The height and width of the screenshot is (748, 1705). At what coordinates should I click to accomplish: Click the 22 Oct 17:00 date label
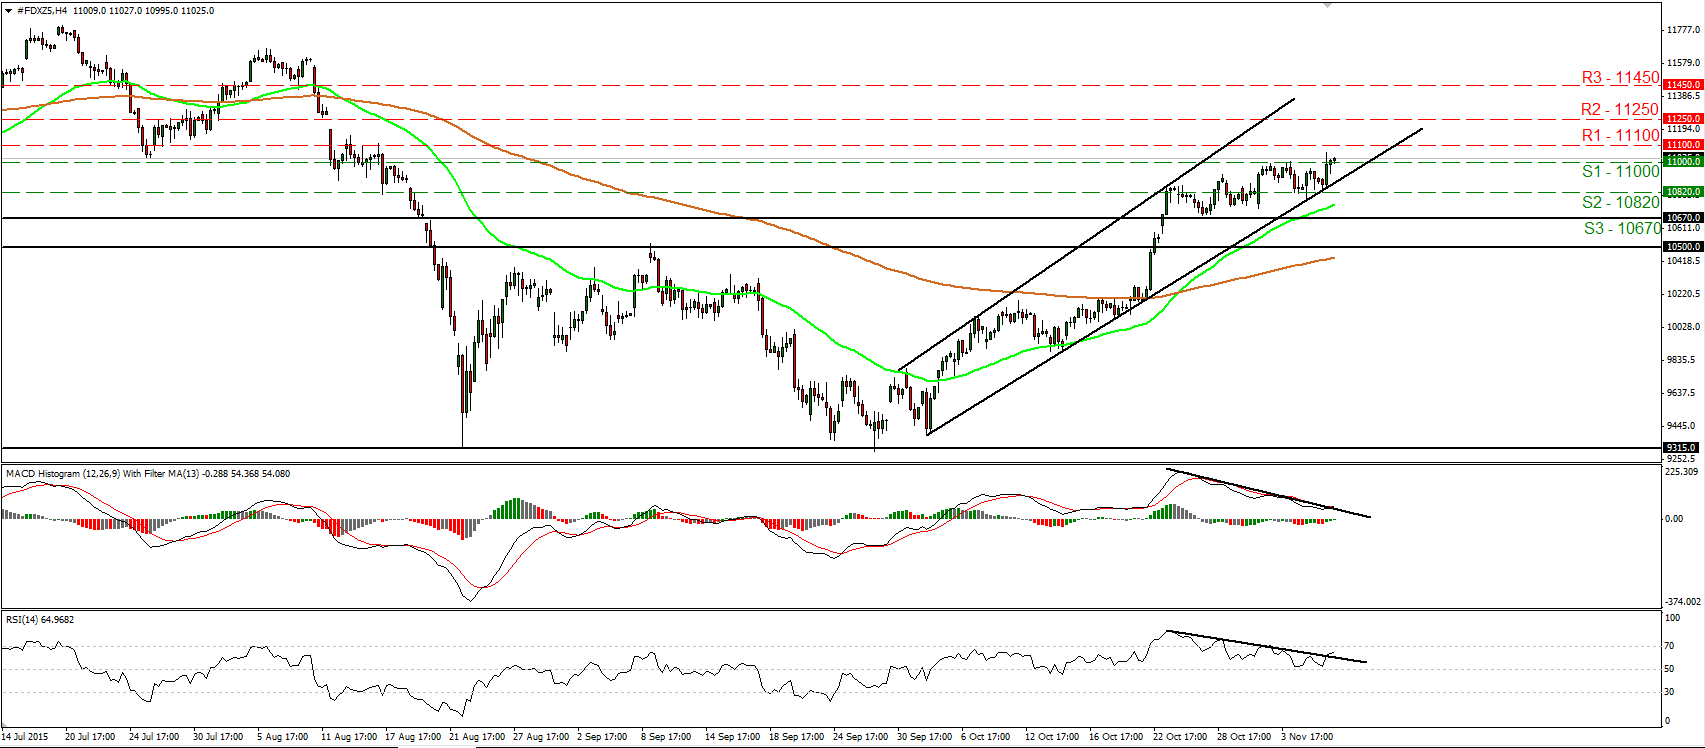(1180, 737)
